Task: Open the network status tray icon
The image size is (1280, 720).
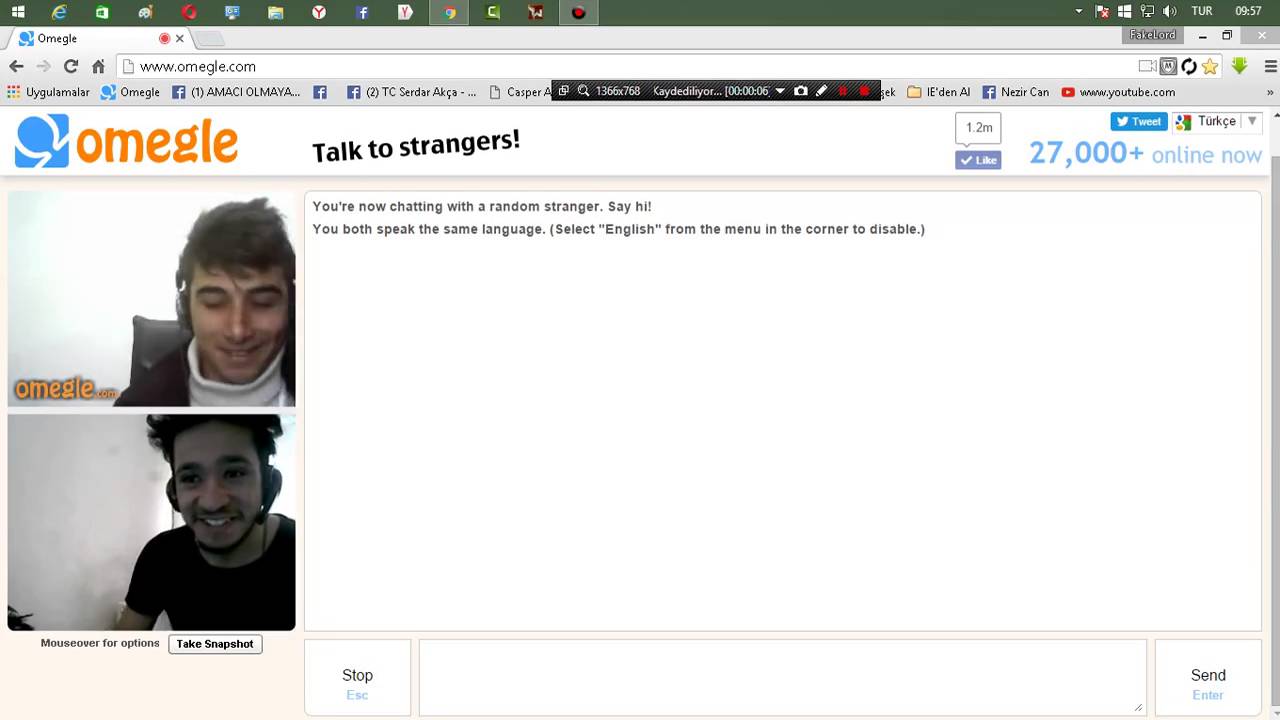Action: (1147, 12)
